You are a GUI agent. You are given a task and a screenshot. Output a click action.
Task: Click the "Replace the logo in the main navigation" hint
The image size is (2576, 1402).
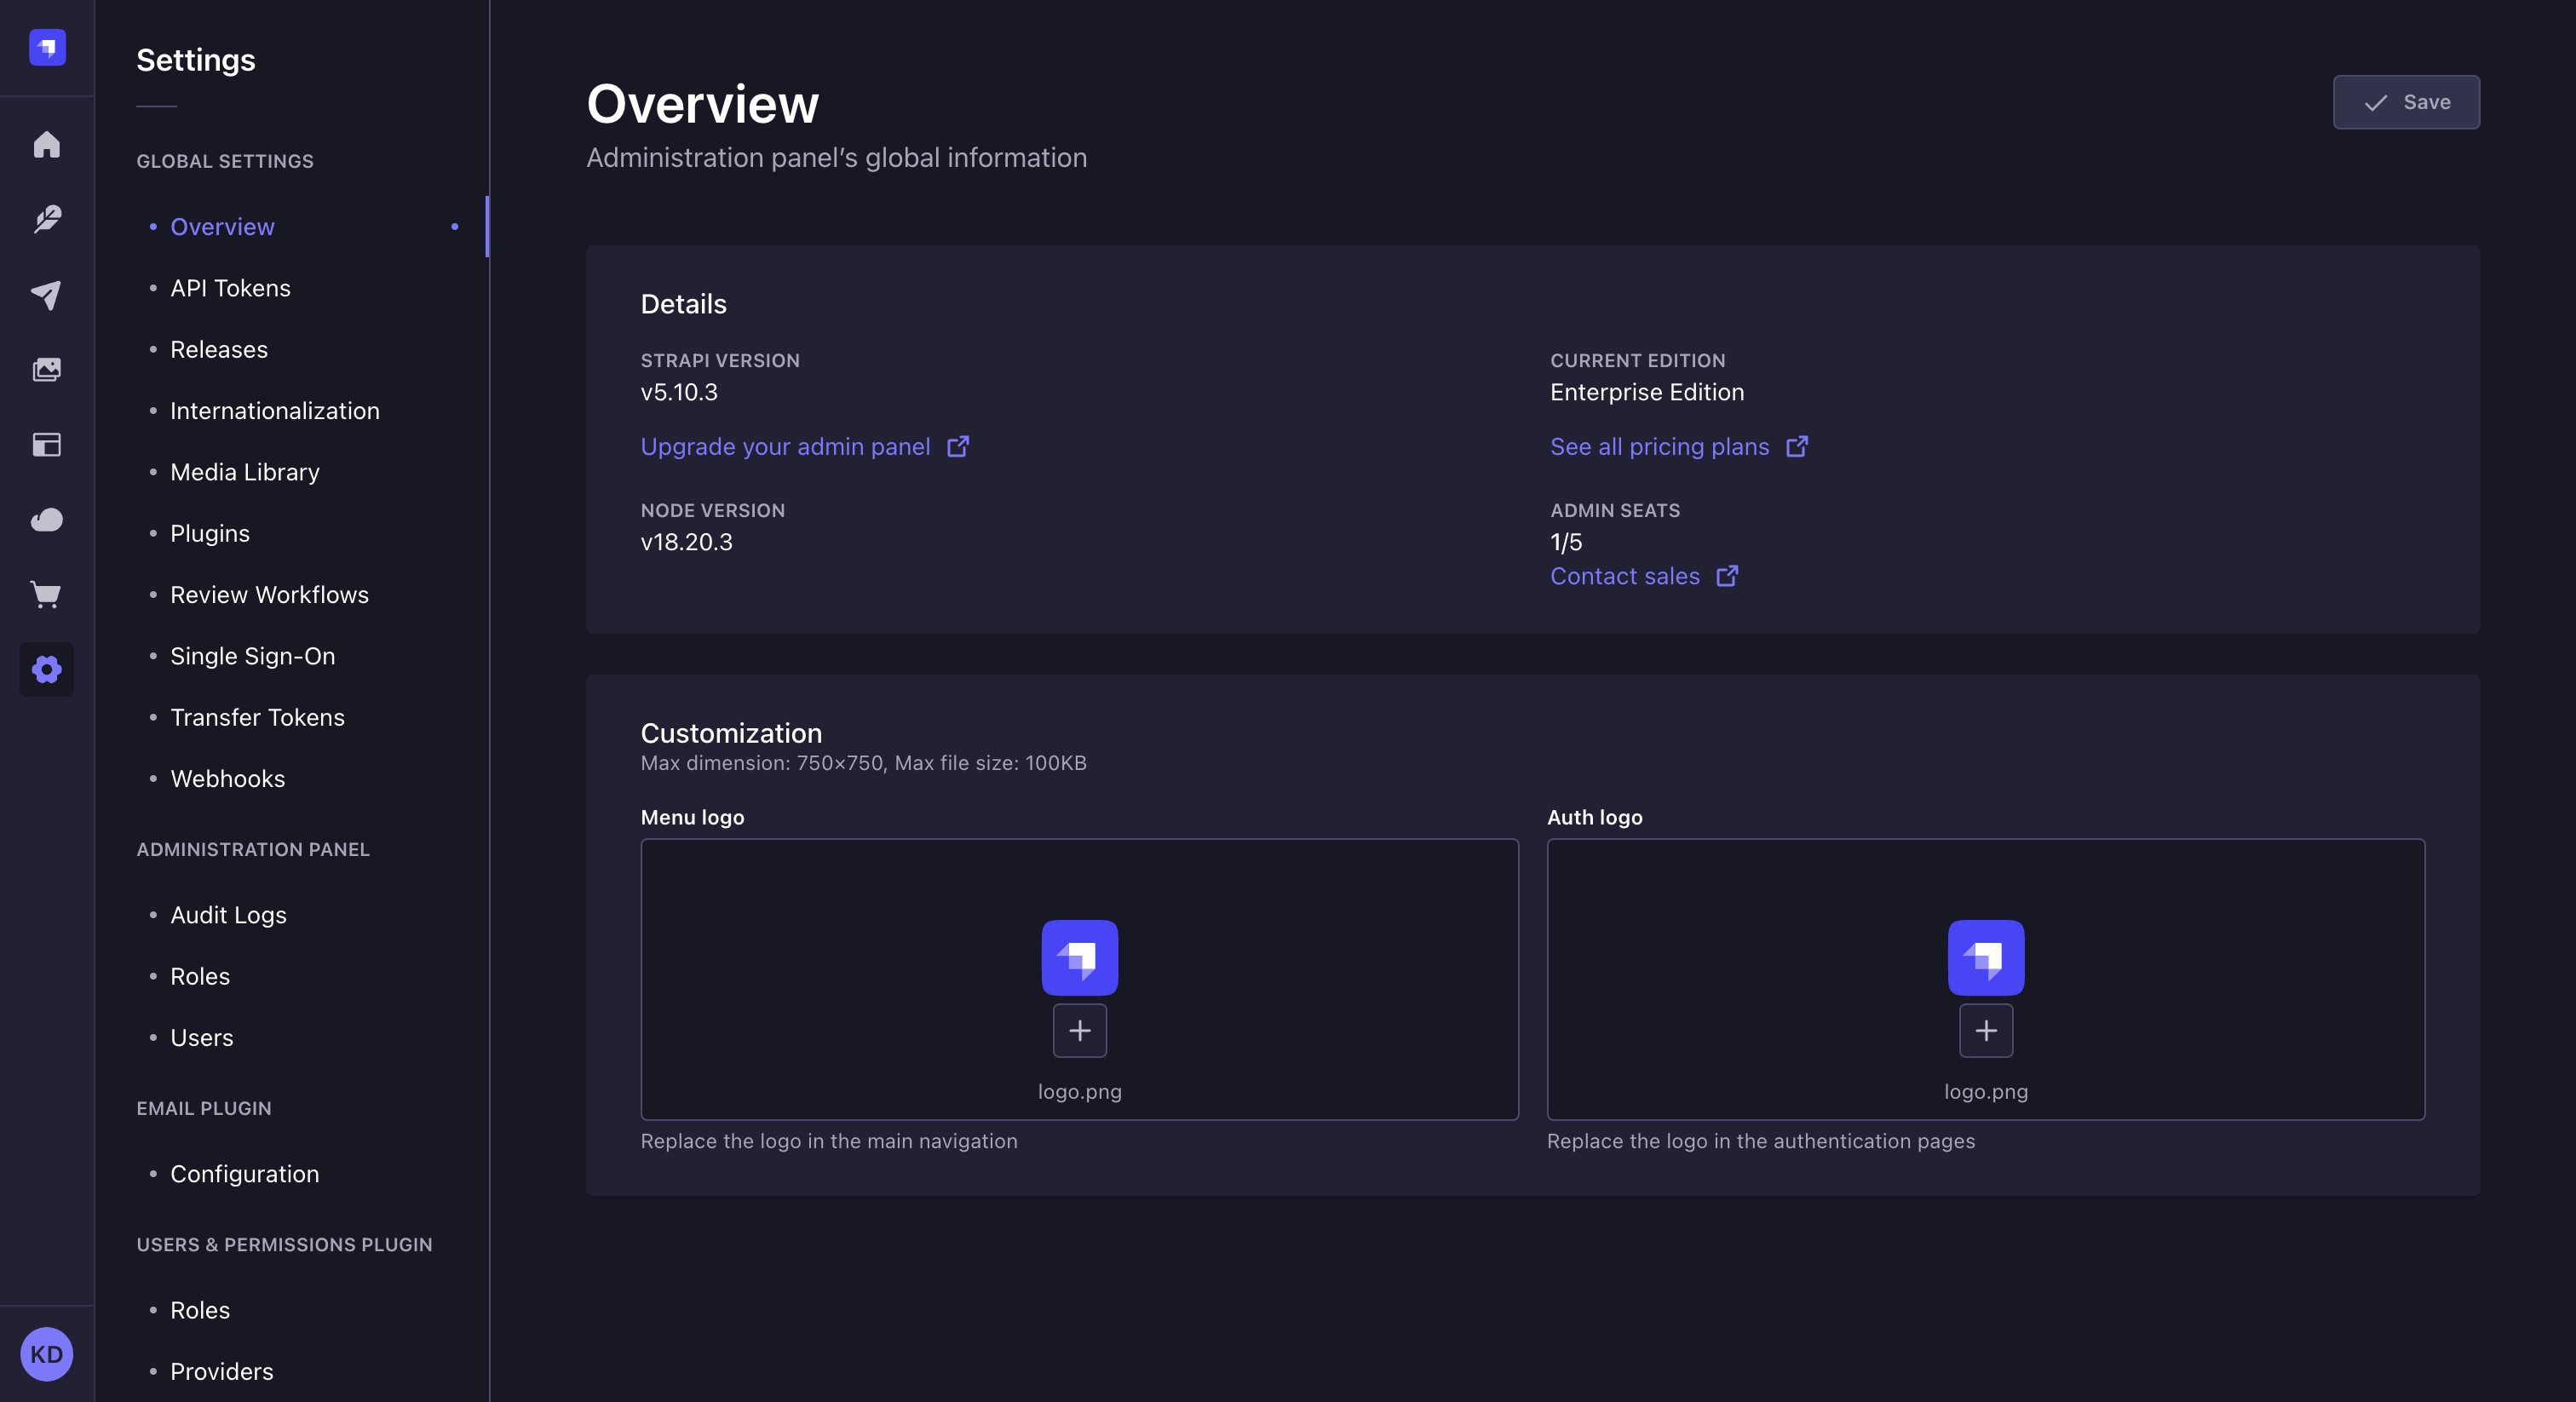tap(828, 1141)
